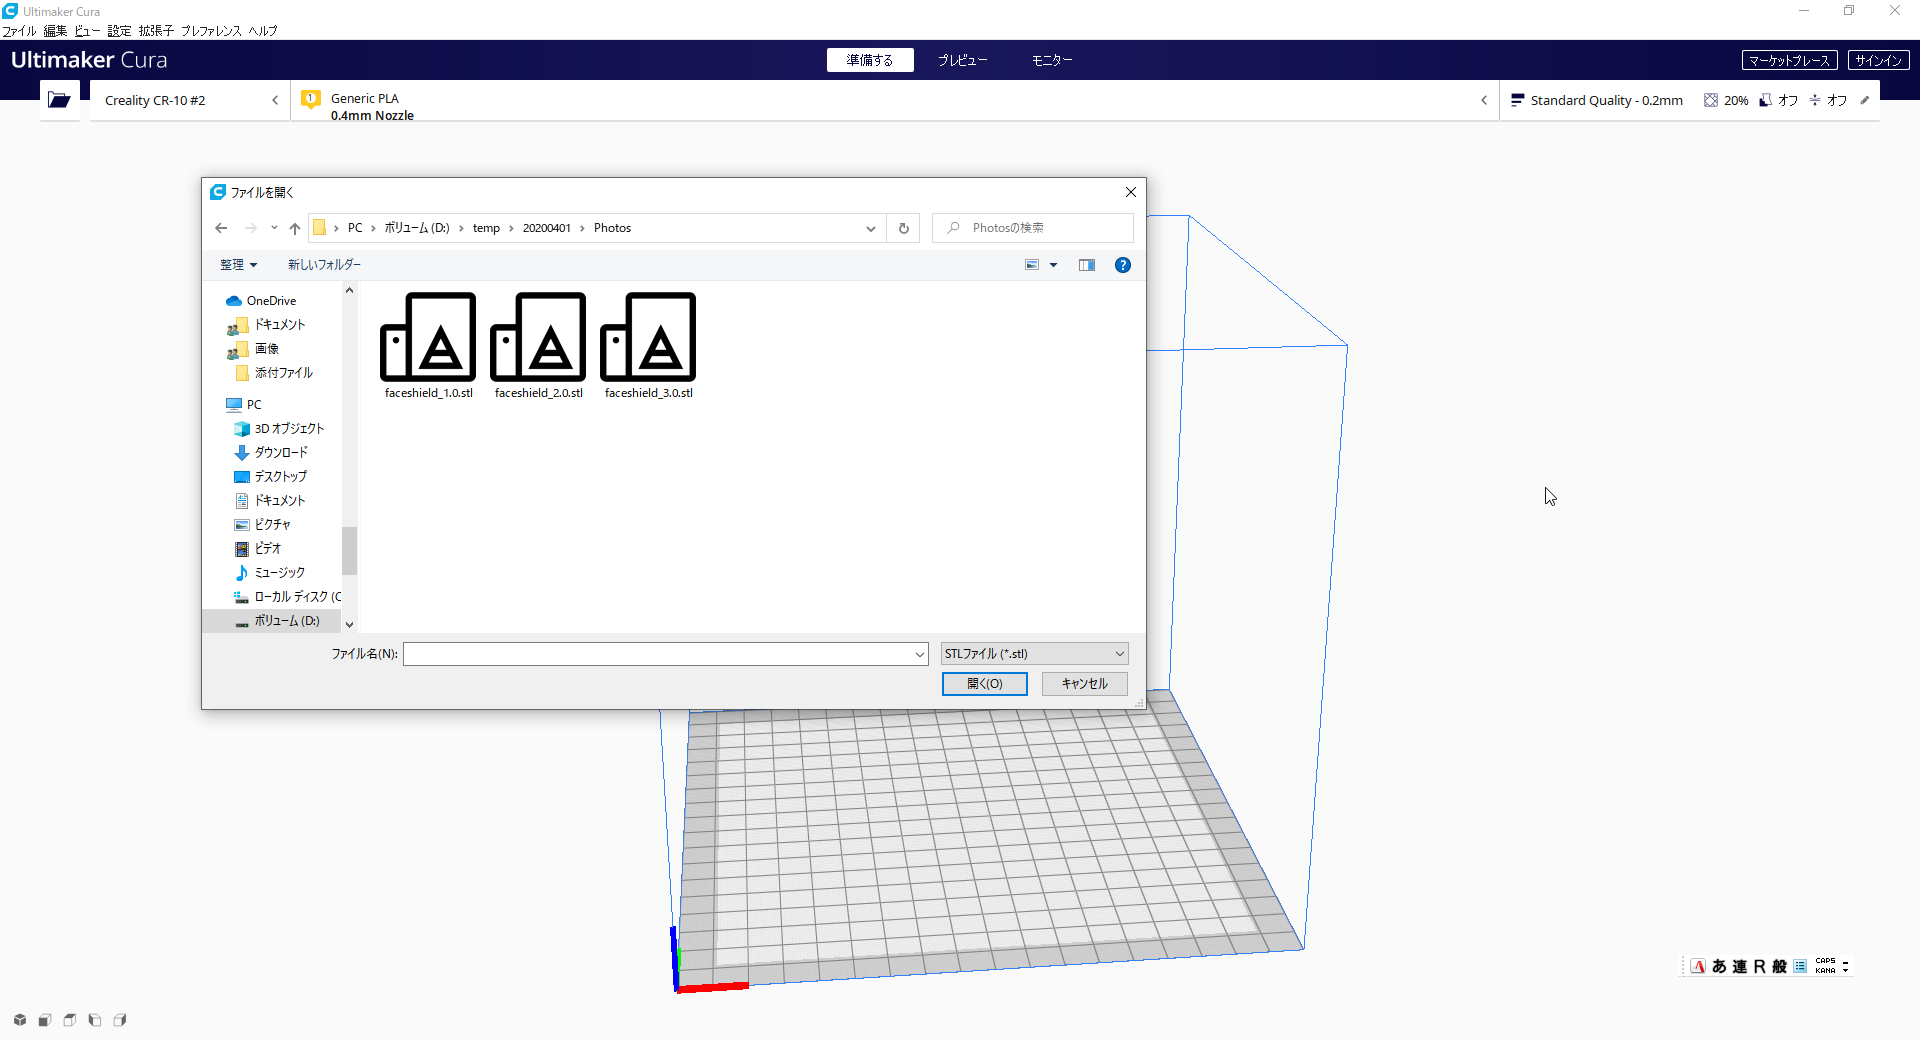Select the right side view icon
Viewport: 1920px width, 1040px height.
point(120,1020)
